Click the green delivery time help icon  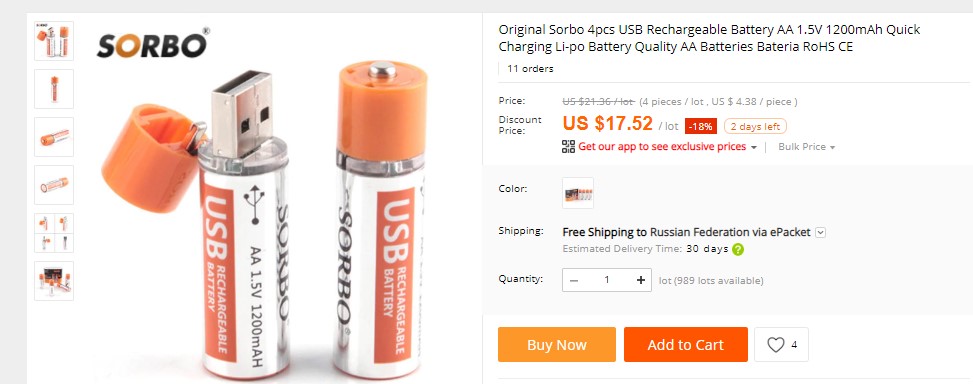pos(738,249)
